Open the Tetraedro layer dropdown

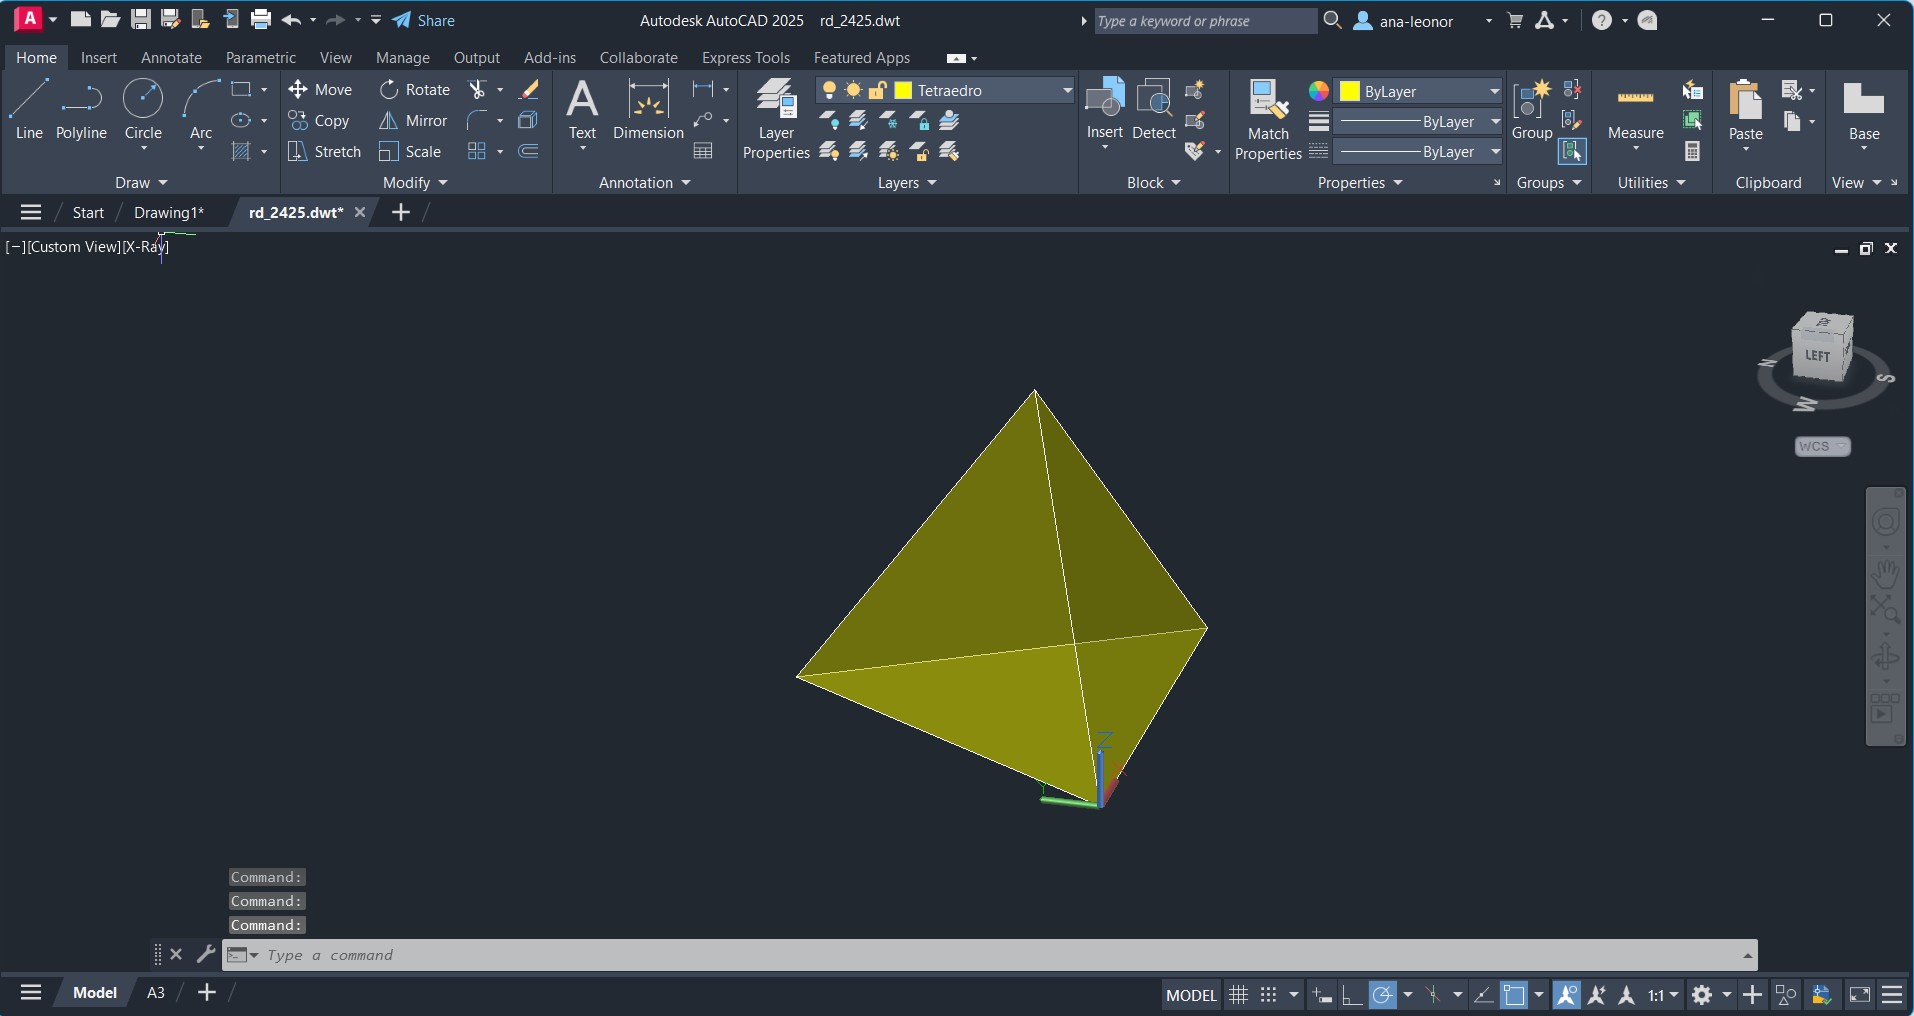[1067, 91]
